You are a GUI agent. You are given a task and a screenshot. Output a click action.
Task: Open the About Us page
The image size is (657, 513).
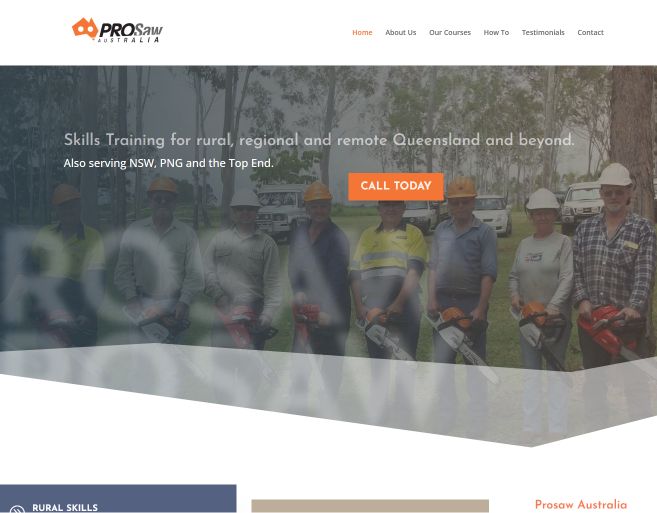[401, 32]
